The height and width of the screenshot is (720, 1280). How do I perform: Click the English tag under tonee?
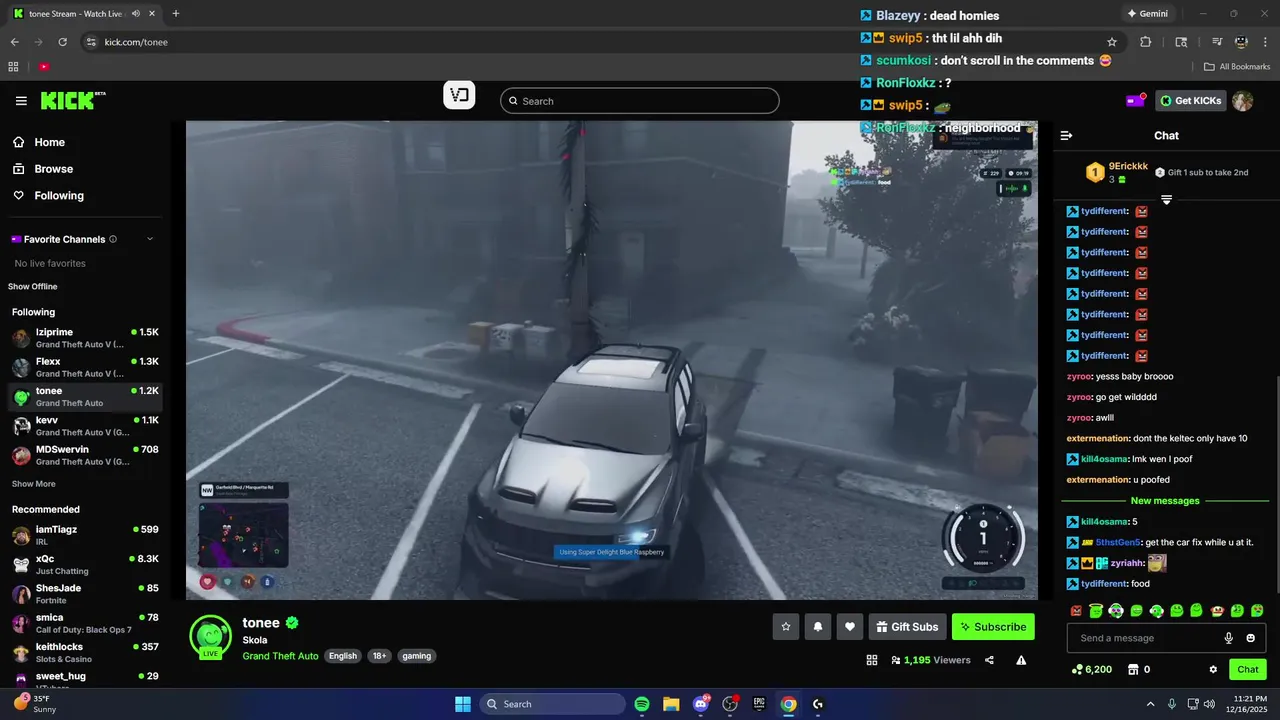click(x=343, y=656)
